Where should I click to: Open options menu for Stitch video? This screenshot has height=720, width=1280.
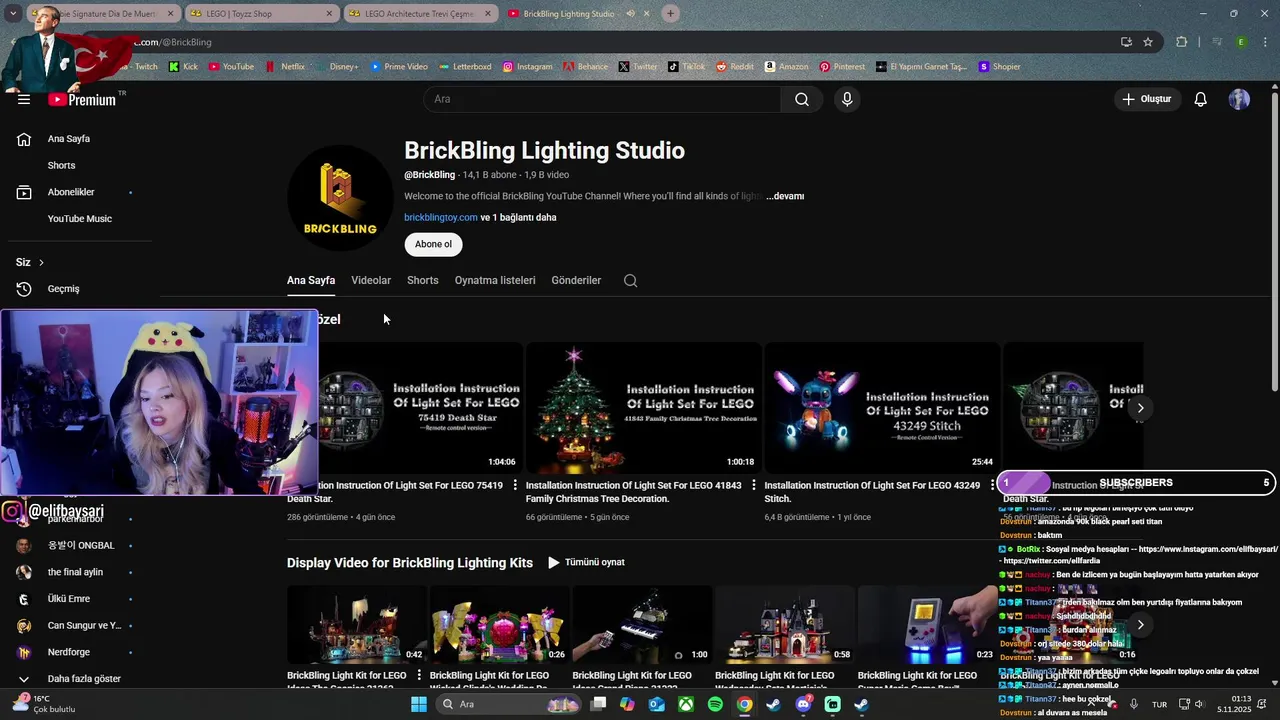click(x=991, y=485)
